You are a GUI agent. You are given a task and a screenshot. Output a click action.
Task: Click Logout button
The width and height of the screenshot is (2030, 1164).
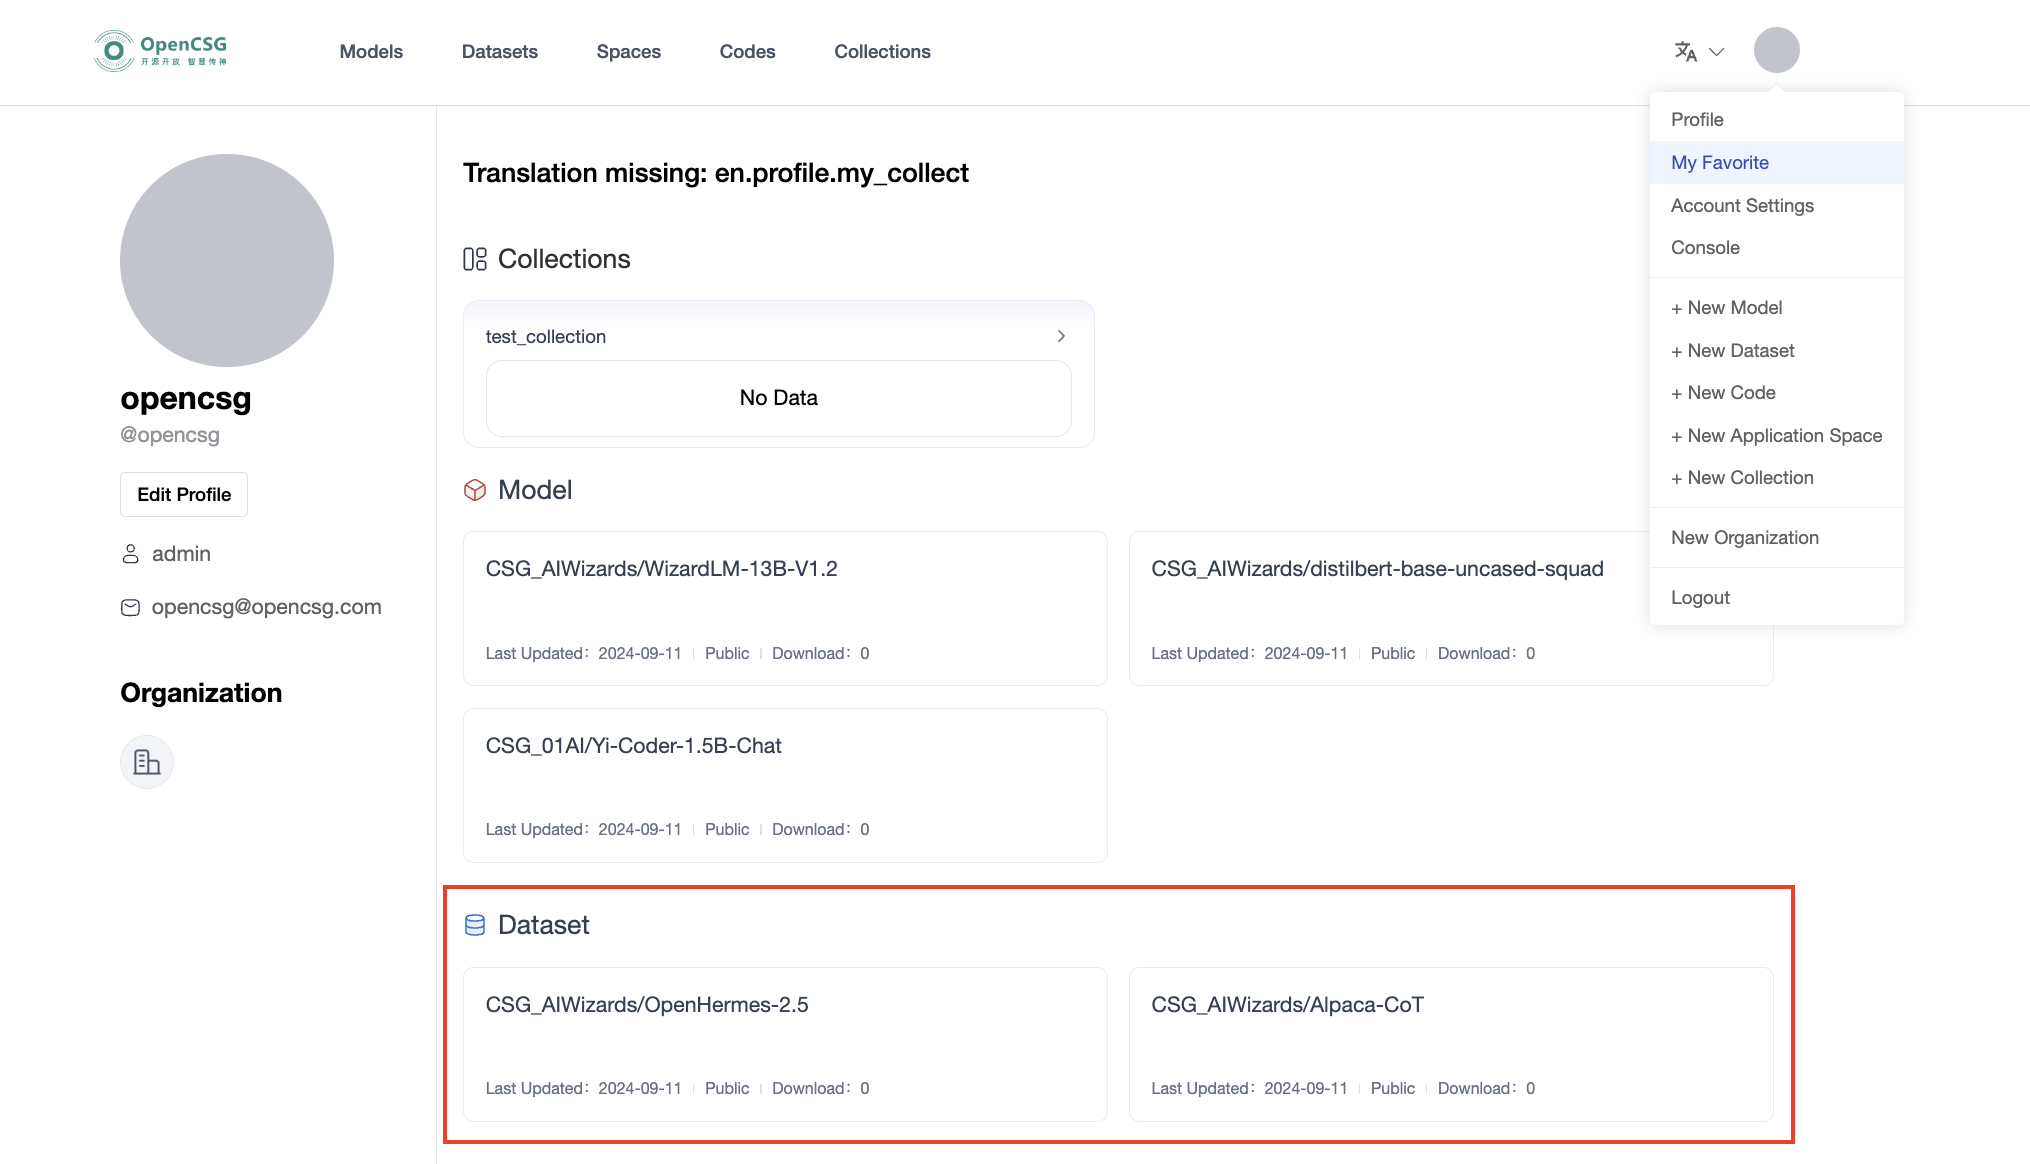click(x=1700, y=597)
